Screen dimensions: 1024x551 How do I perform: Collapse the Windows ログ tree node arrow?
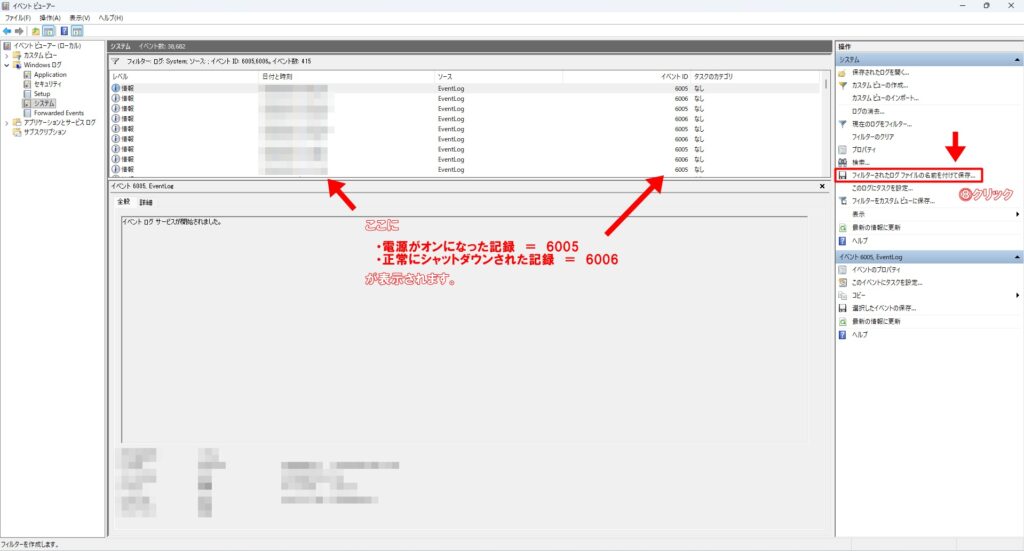coord(7,65)
